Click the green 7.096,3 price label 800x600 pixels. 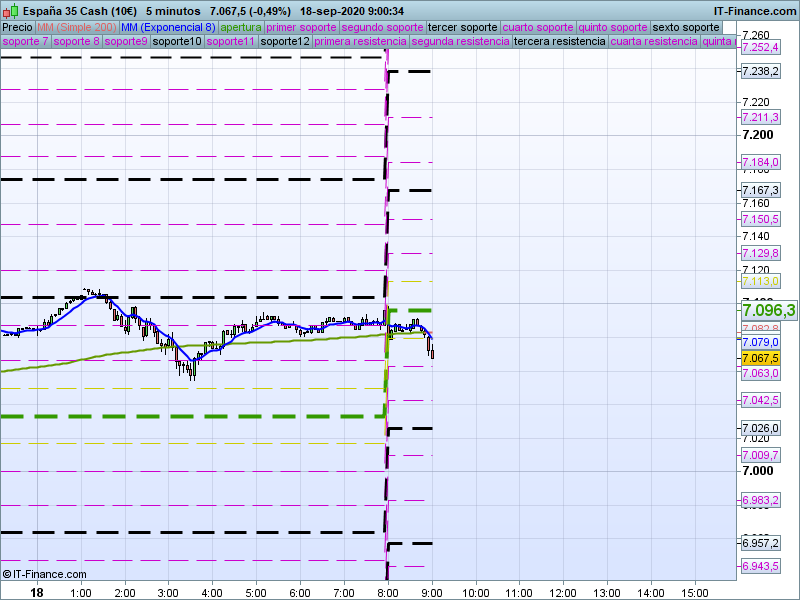[768, 310]
